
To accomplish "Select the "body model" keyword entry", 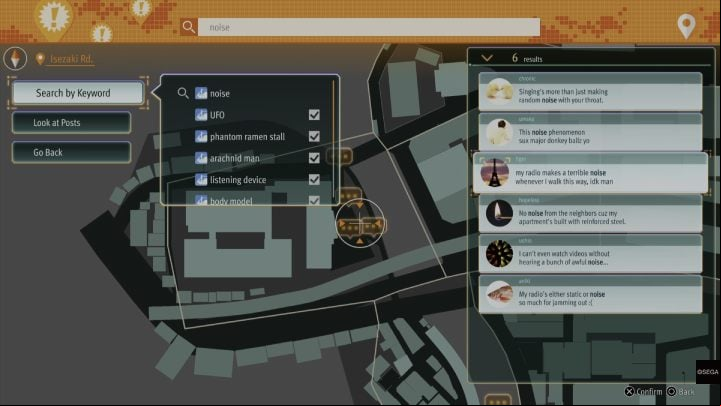I will [231, 201].
